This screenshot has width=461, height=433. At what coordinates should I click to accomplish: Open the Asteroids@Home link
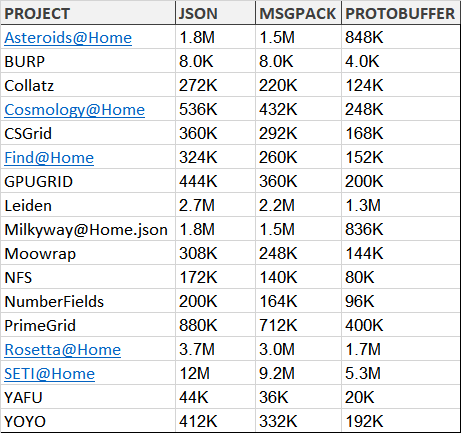coord(68,38)
